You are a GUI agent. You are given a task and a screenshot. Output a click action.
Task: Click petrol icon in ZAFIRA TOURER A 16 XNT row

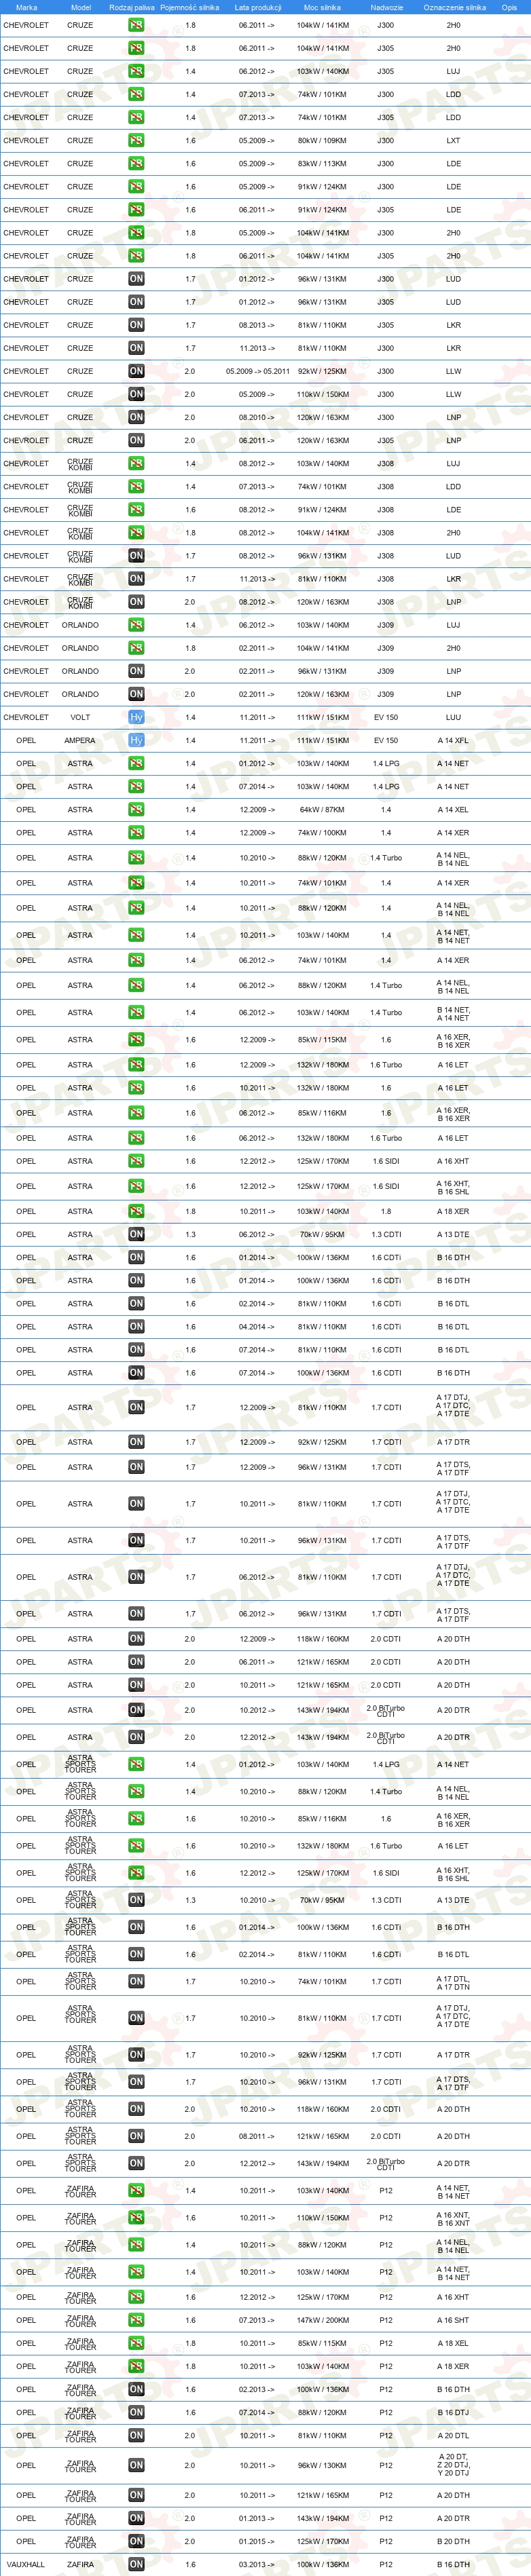point(136,2217)
